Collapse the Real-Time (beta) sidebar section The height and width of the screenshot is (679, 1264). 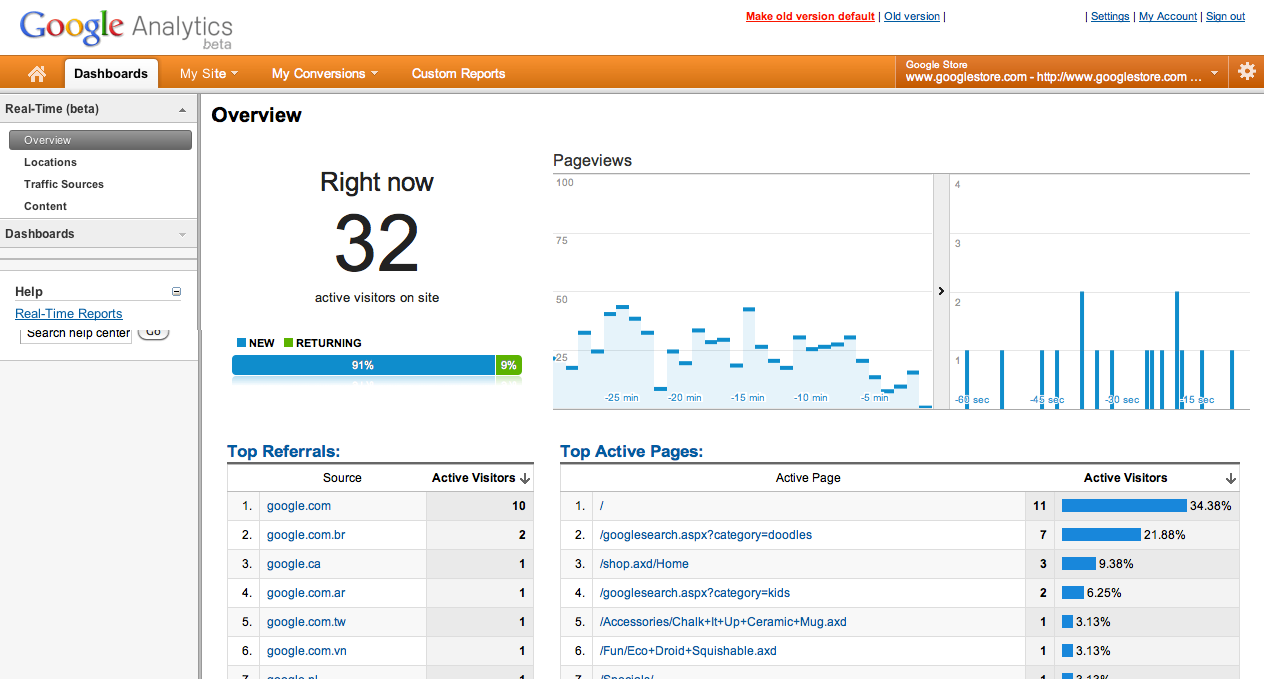pos(181,108)
